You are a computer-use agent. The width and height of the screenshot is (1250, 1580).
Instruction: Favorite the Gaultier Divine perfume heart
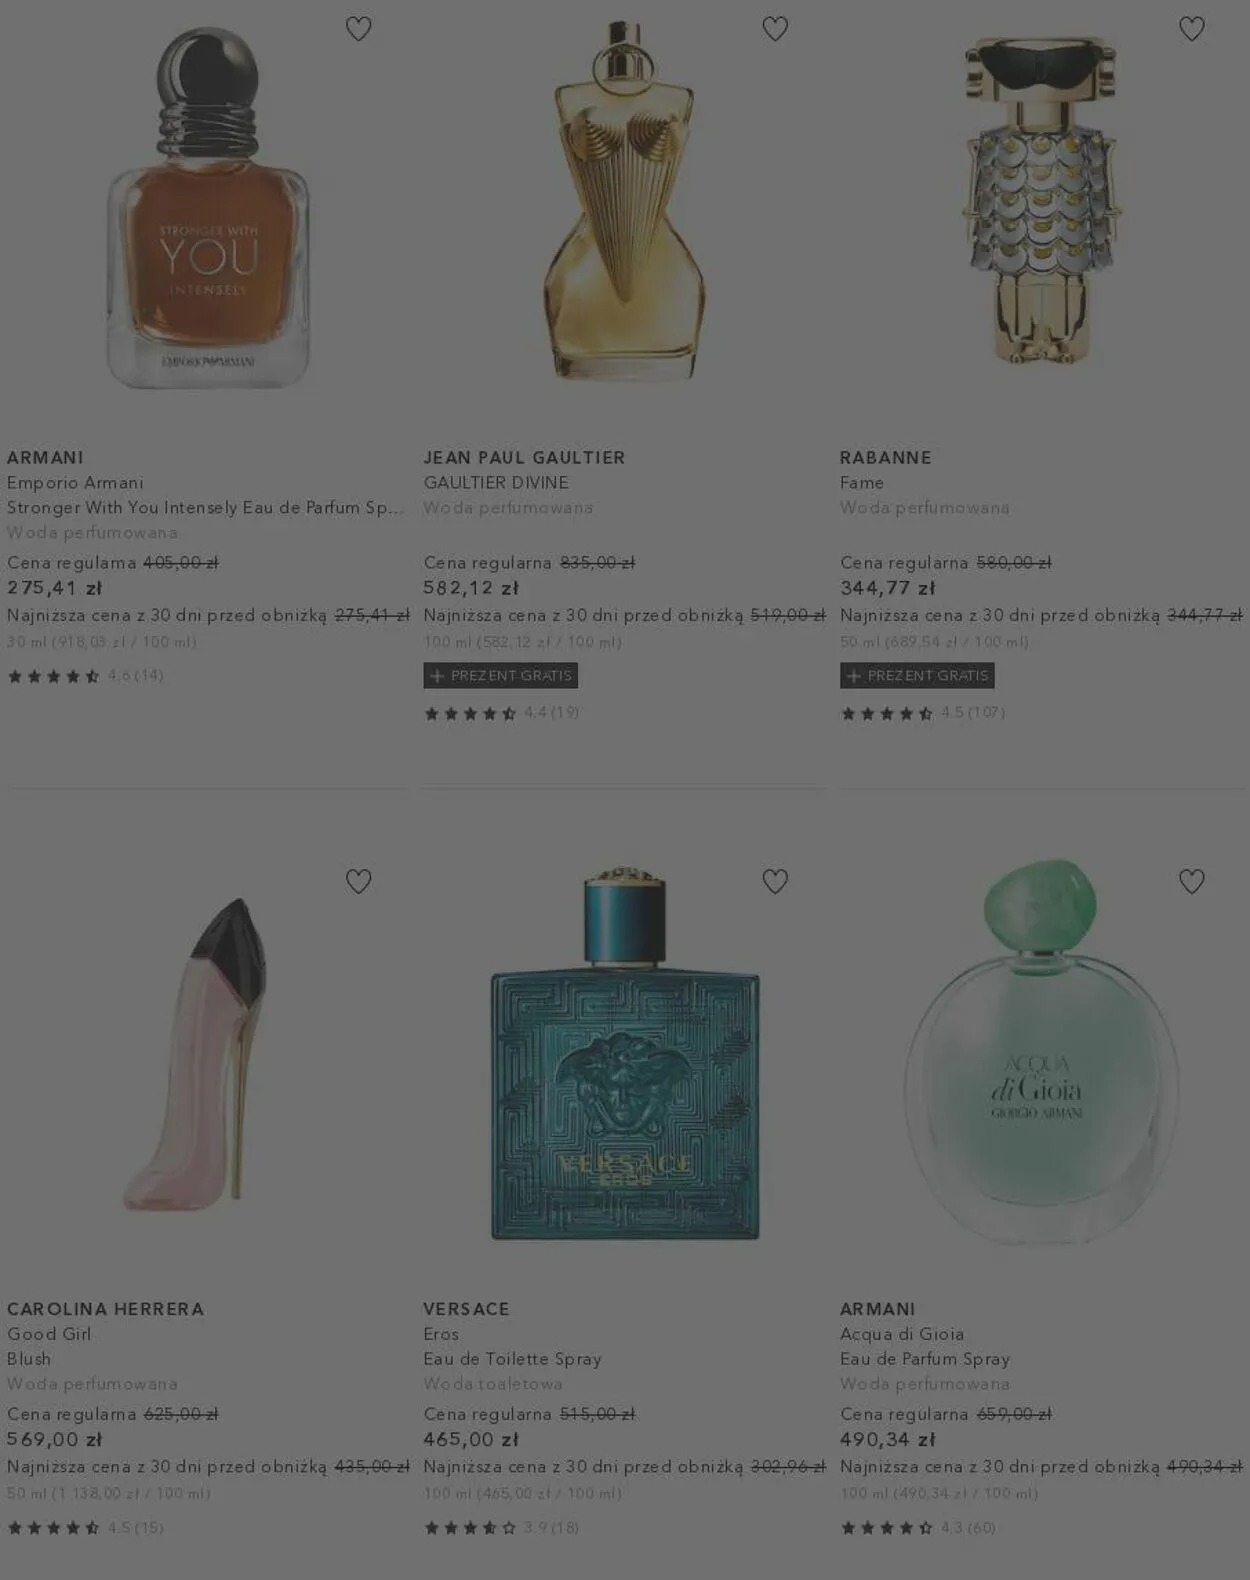[x=775, y=29]
